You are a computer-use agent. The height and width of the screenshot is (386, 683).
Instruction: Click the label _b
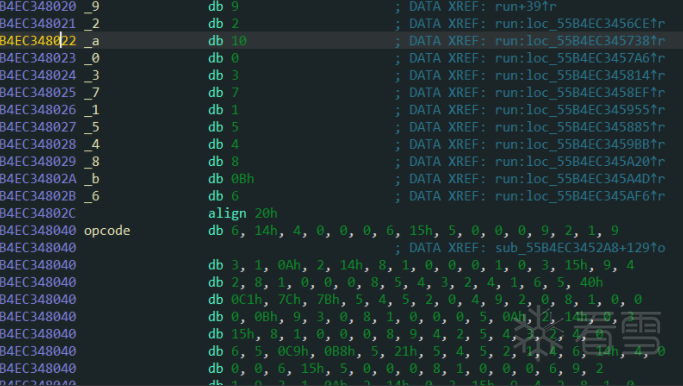point(92,179)
